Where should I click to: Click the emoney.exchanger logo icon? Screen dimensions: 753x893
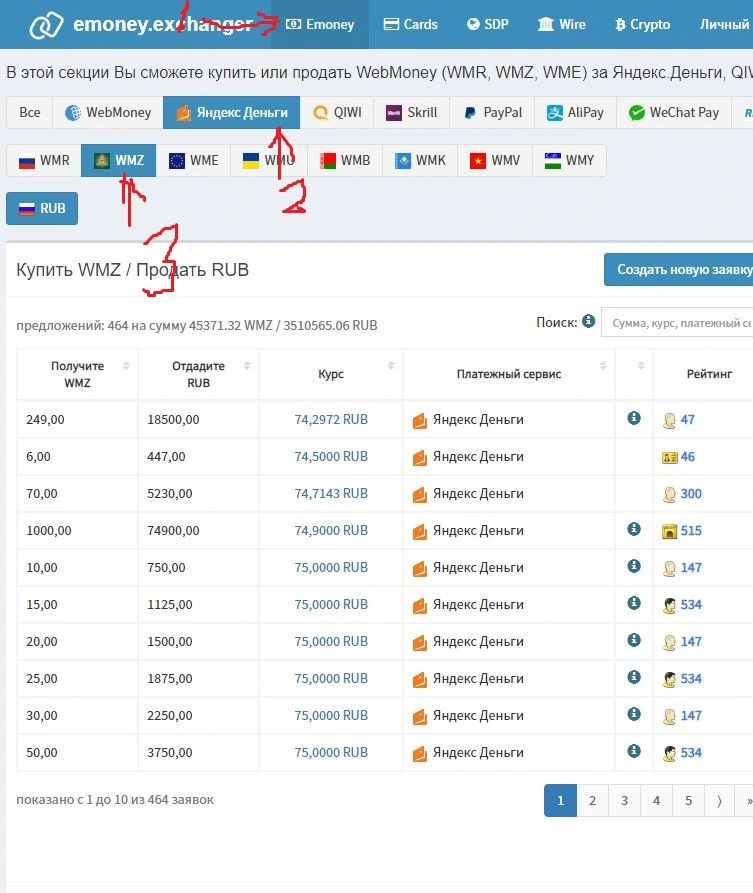point(46,25)
